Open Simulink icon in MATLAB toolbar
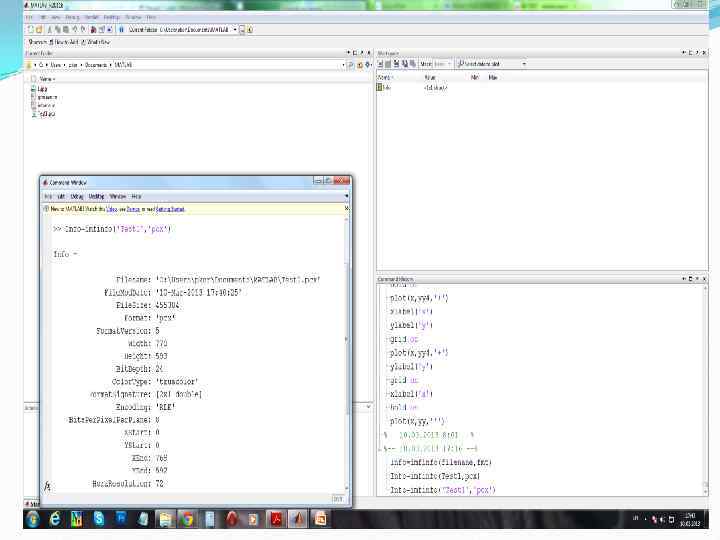Image resolution: width=720 pixels, height=540 pixels. 93,29
